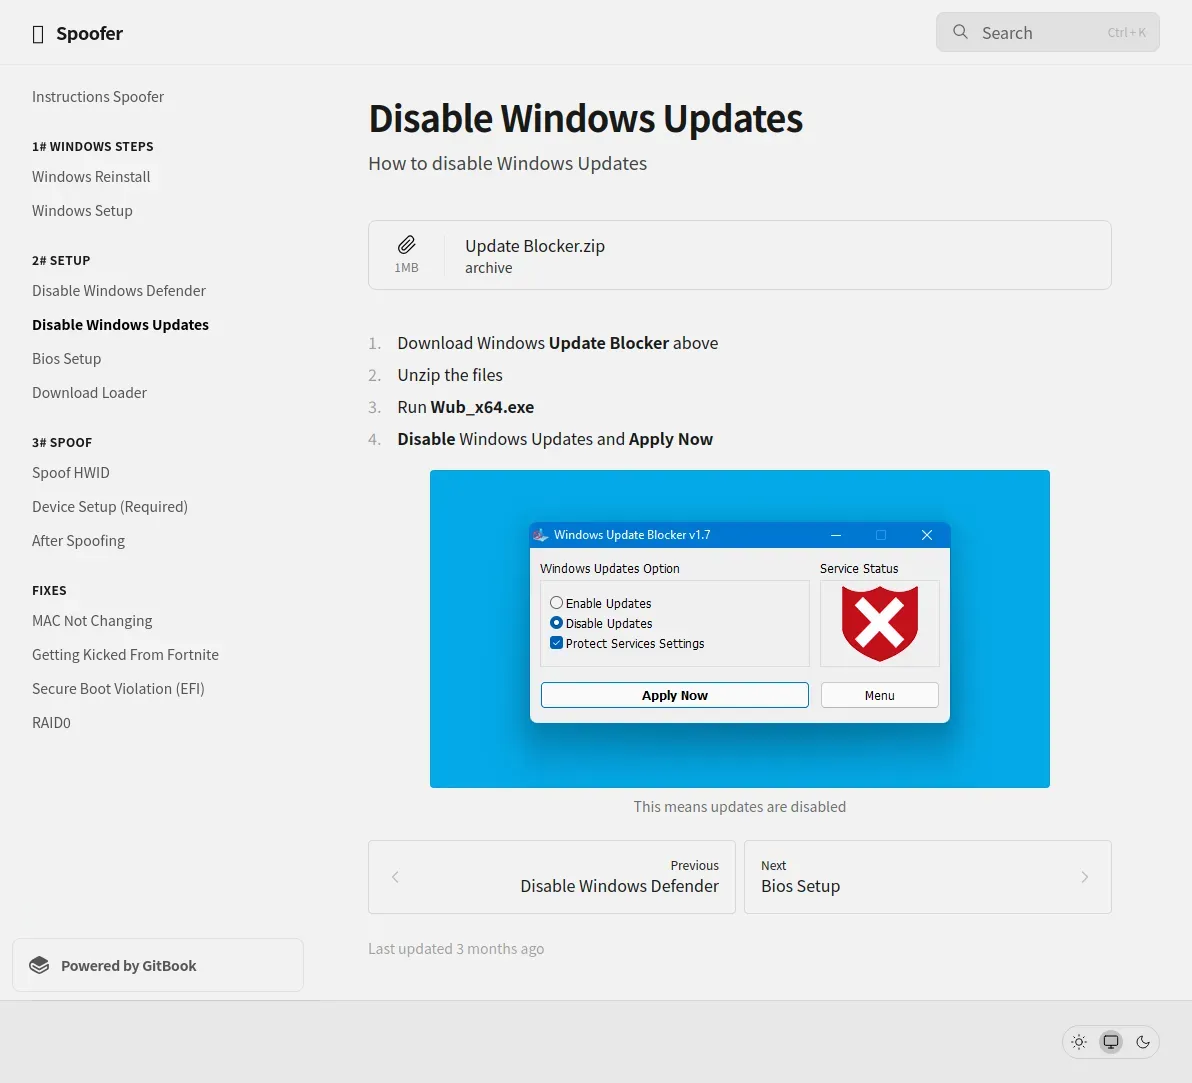Click 'Last updated 3 months ago' text
The image size is (1192, 1083).
(456, 948)
